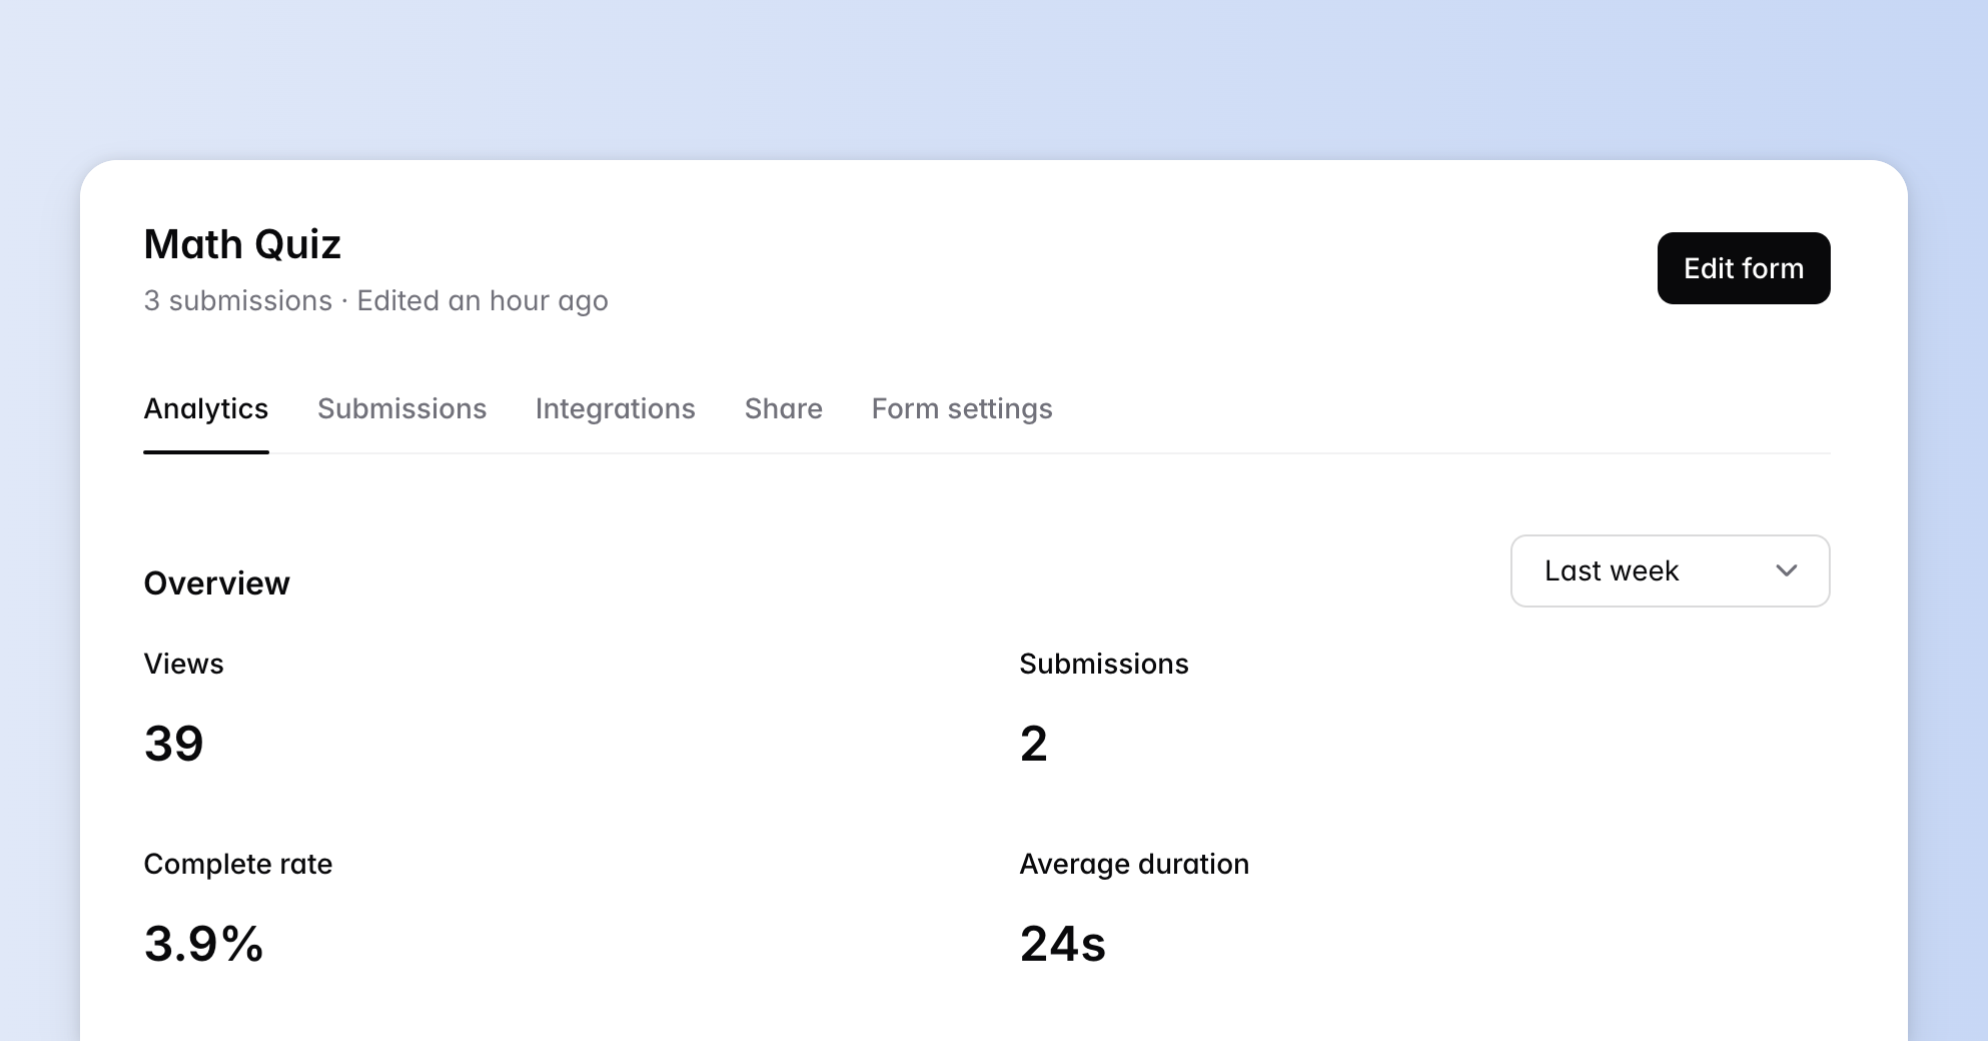1988x1041 pixels.
Task: Click the Views metric label
Action: 183,663
